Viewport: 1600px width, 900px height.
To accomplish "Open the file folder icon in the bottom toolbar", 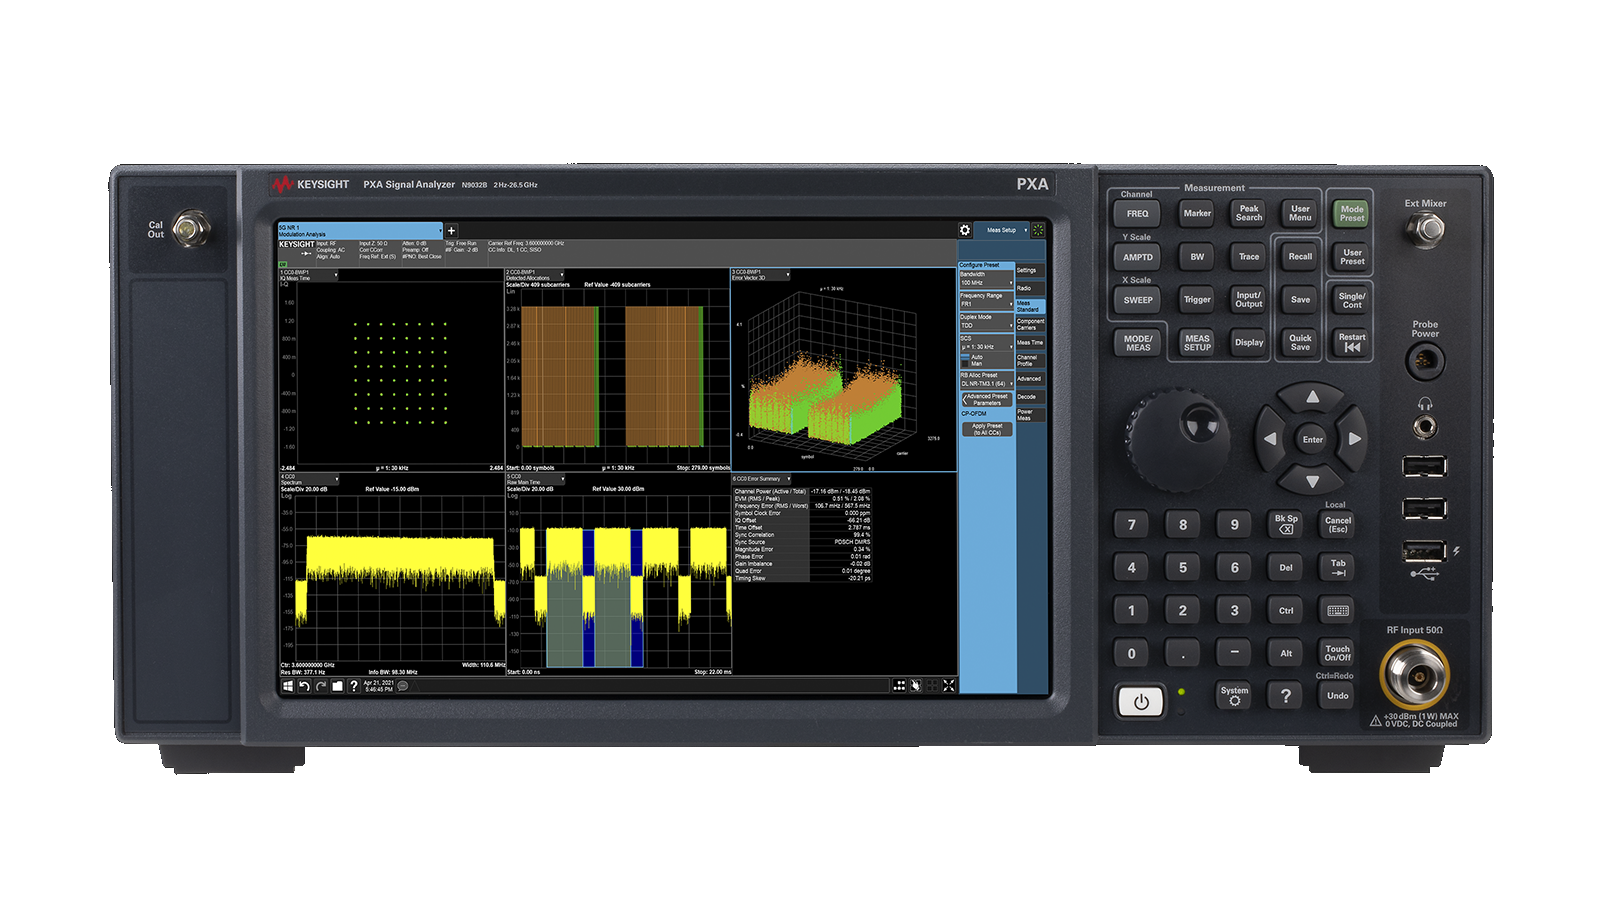I will pyautogui.click(x=337, y=686).
